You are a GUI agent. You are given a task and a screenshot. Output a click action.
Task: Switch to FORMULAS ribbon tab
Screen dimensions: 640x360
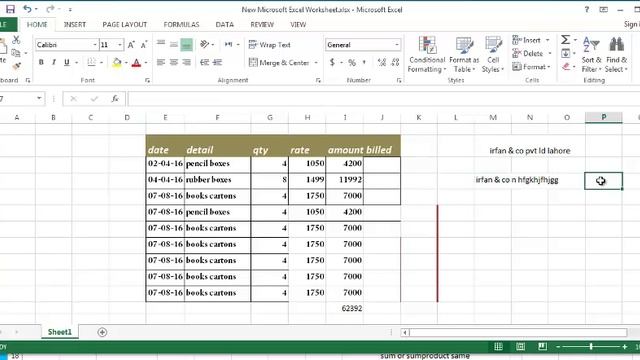[181, 24]
